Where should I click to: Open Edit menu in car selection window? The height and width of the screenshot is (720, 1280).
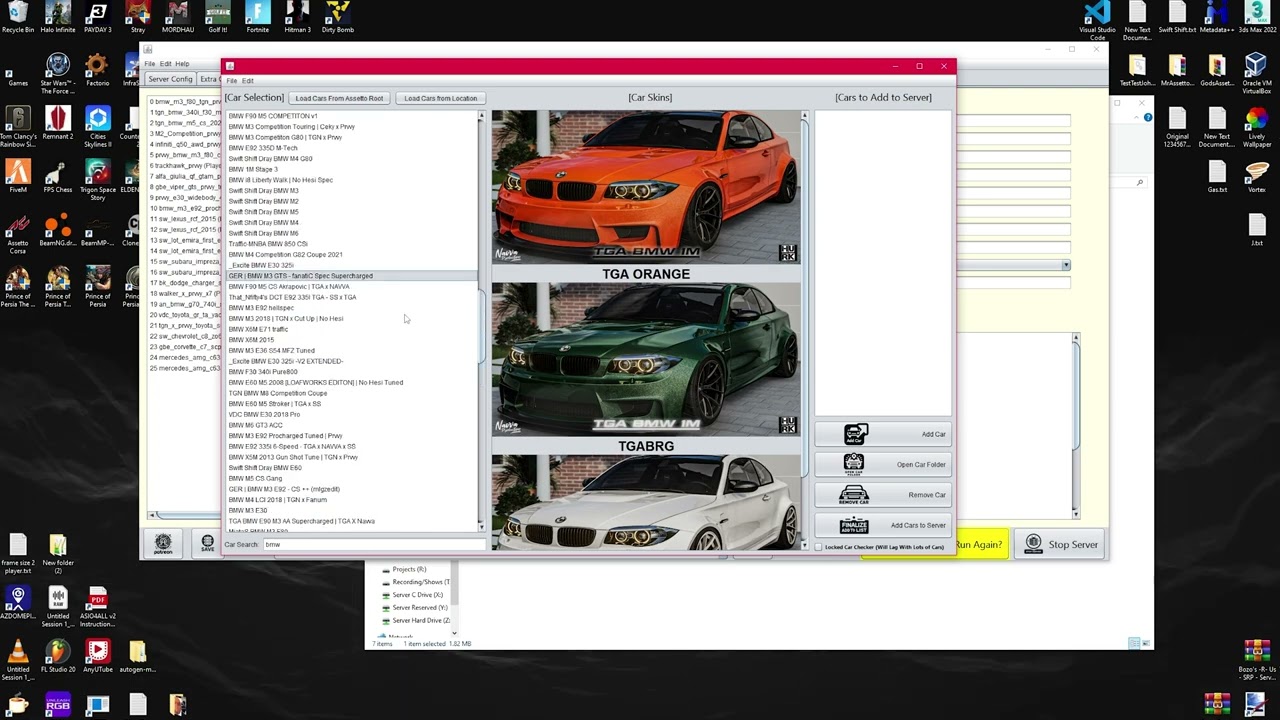click(248, 81)
